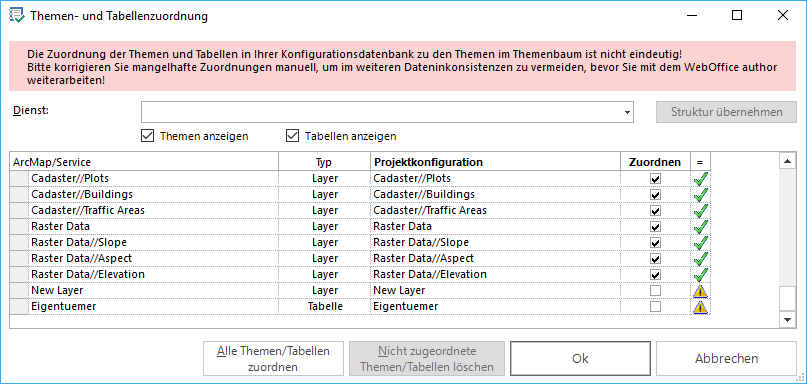Click Projektkonfiguration cell Eigentuemer
The image size is (807, 384).
tap(495, 307)
